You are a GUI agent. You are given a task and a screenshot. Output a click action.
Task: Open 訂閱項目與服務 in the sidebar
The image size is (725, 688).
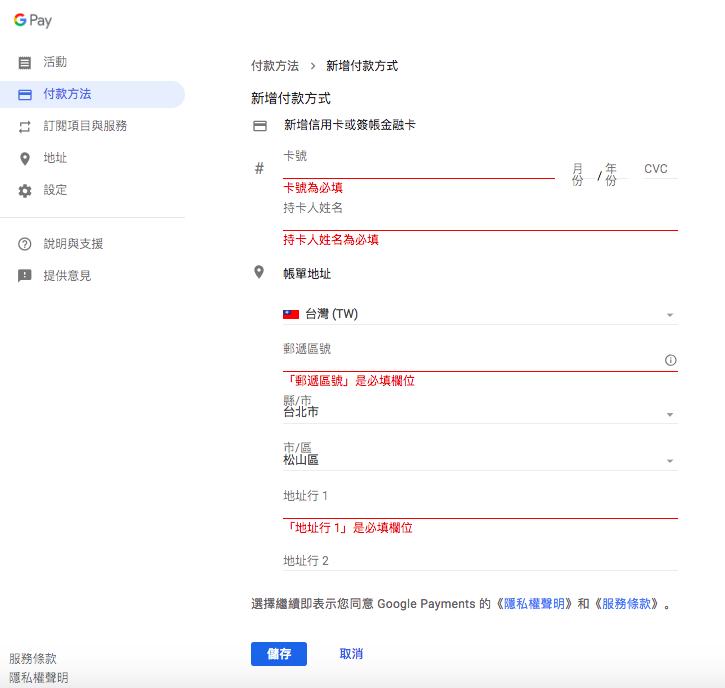tap(92, 126)
